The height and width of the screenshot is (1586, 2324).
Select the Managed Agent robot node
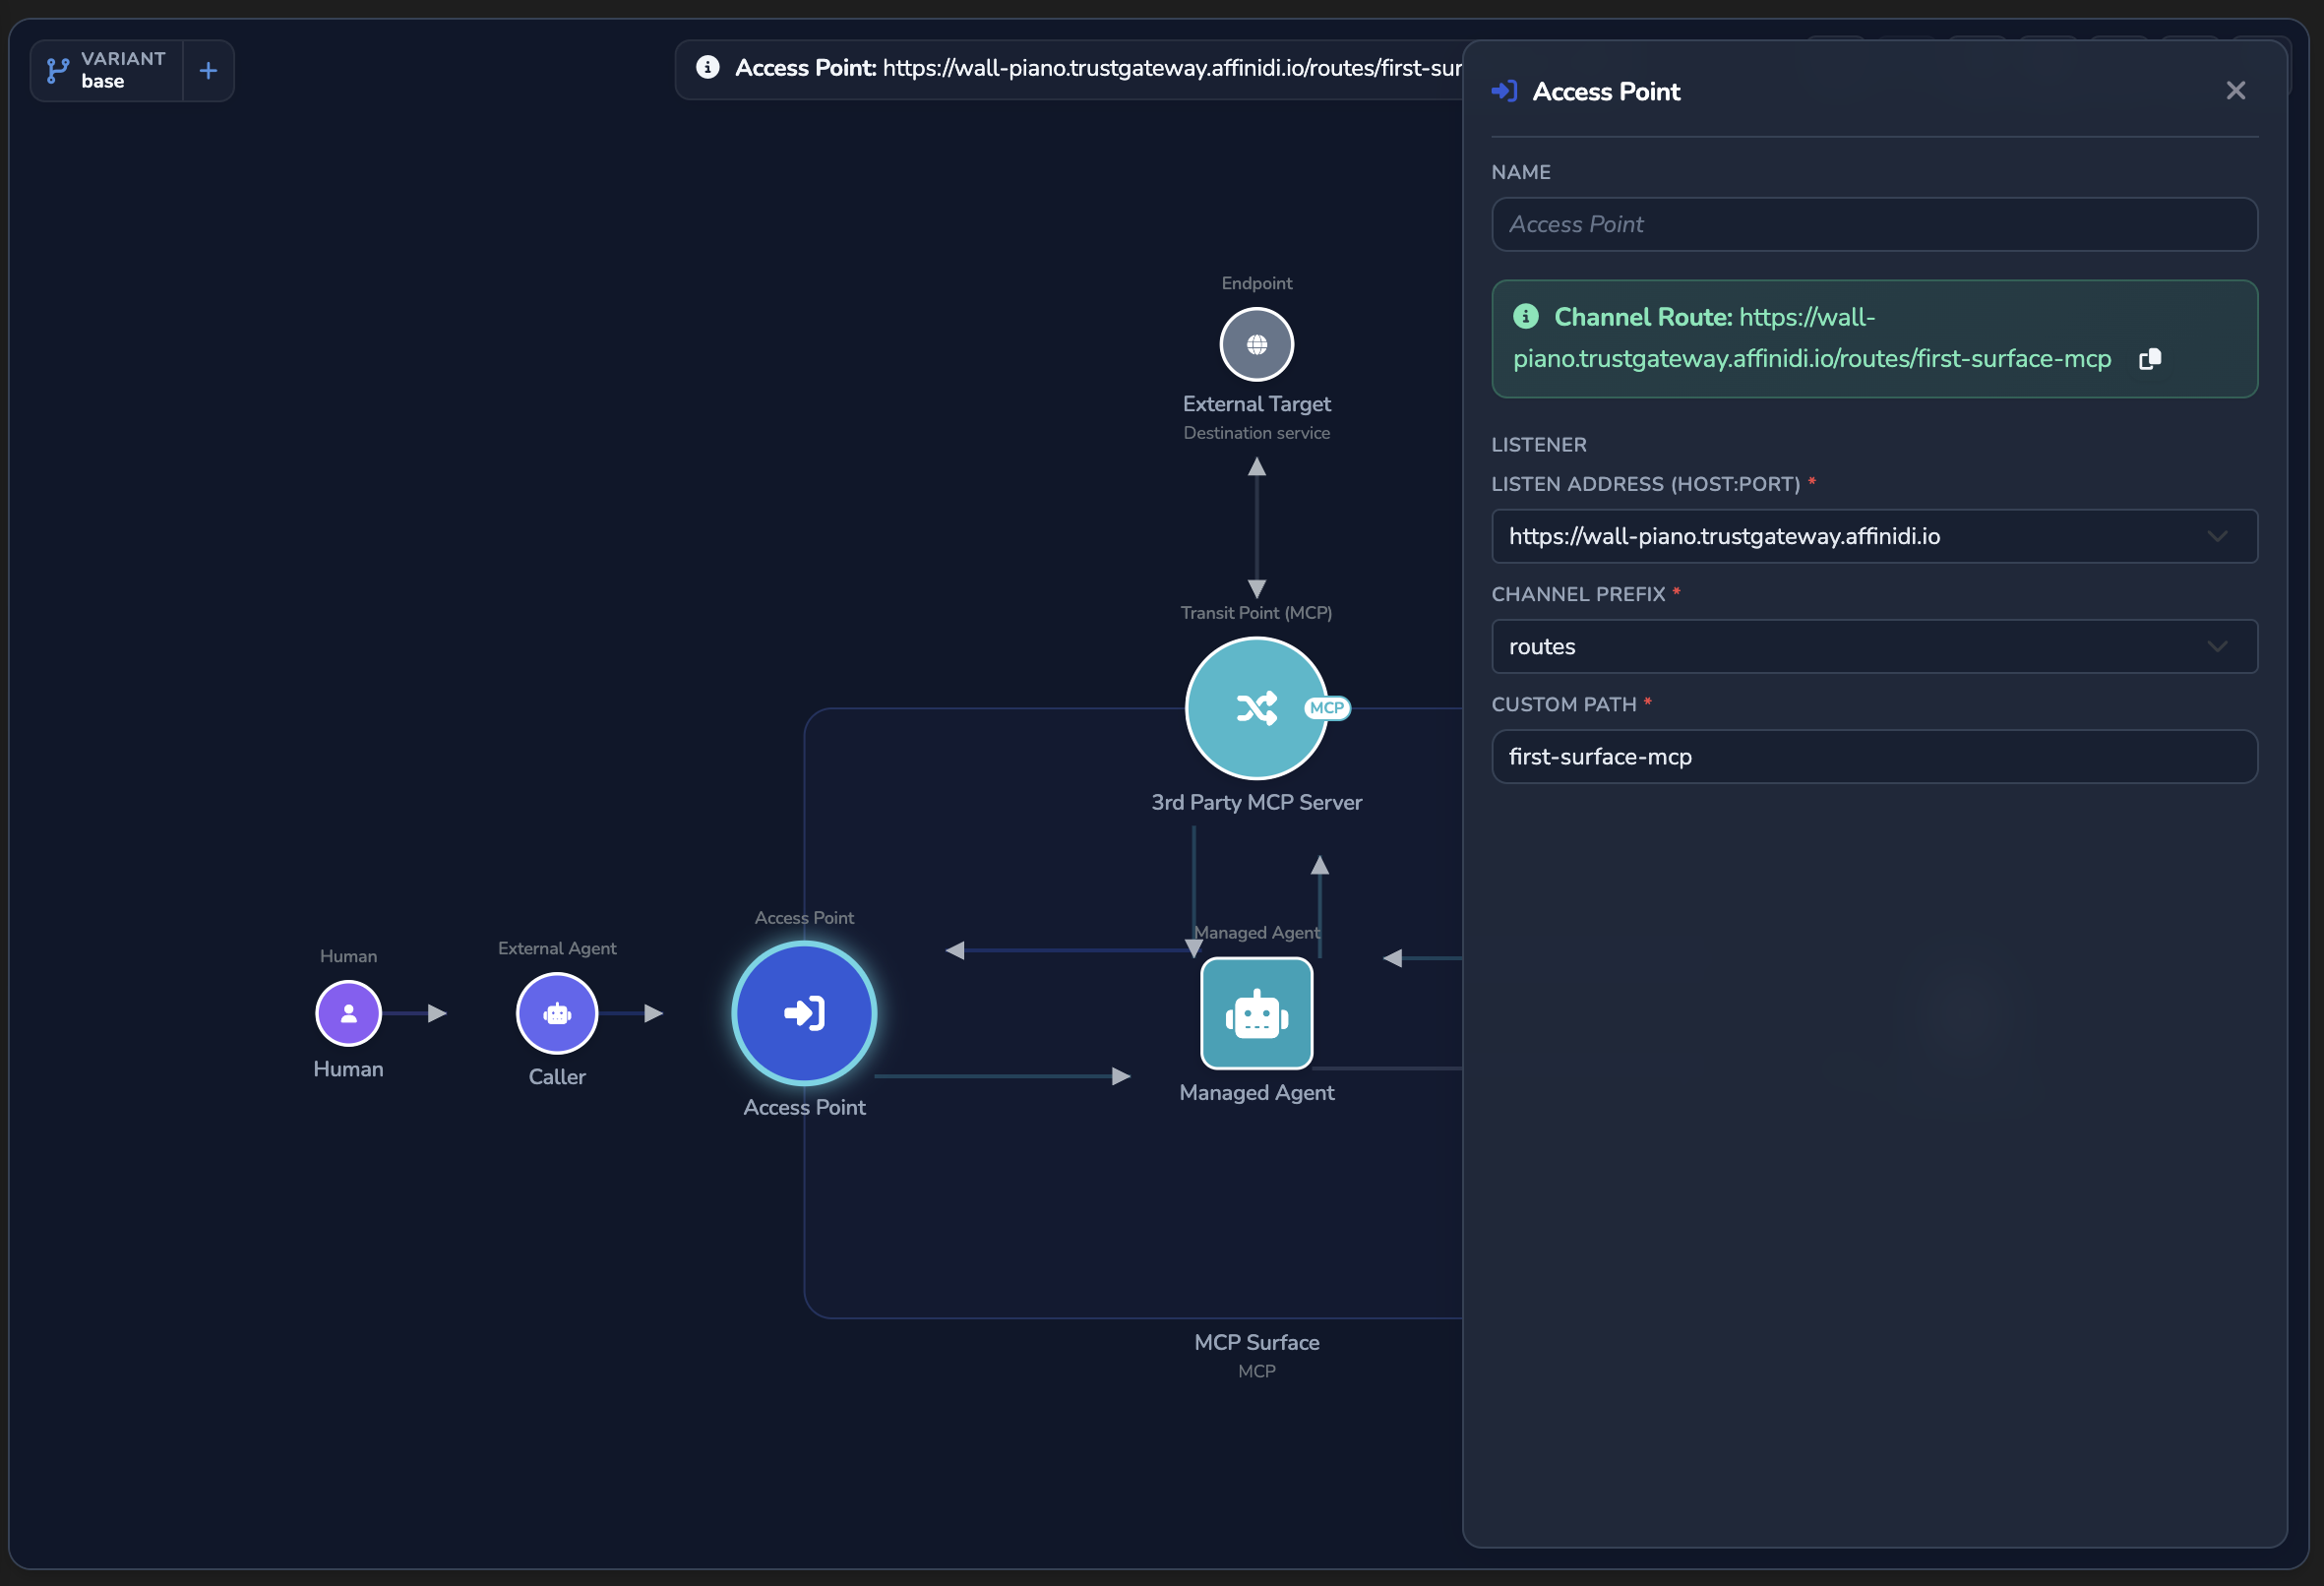tap(1256, 1013)
